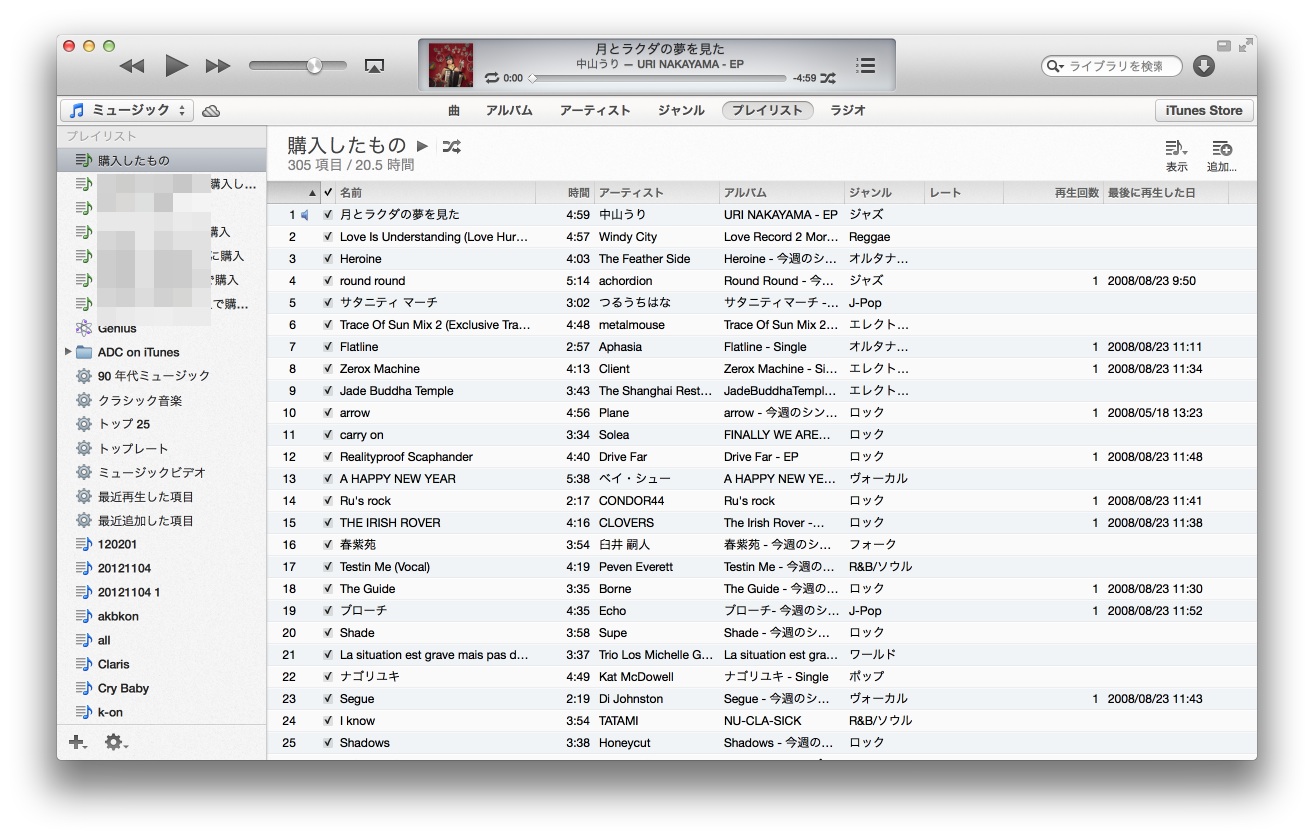Skip to next track with fast-forward

[218, 66]
